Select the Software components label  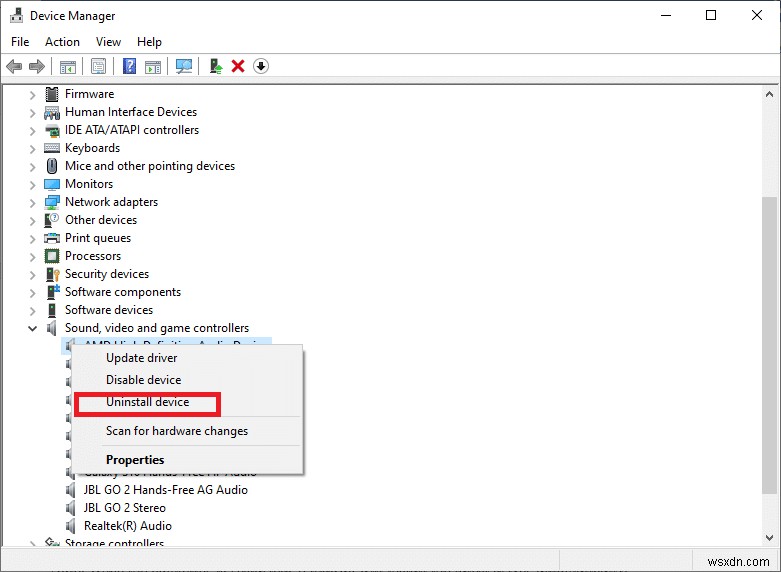pyautogui.click(x=123, y=292)
